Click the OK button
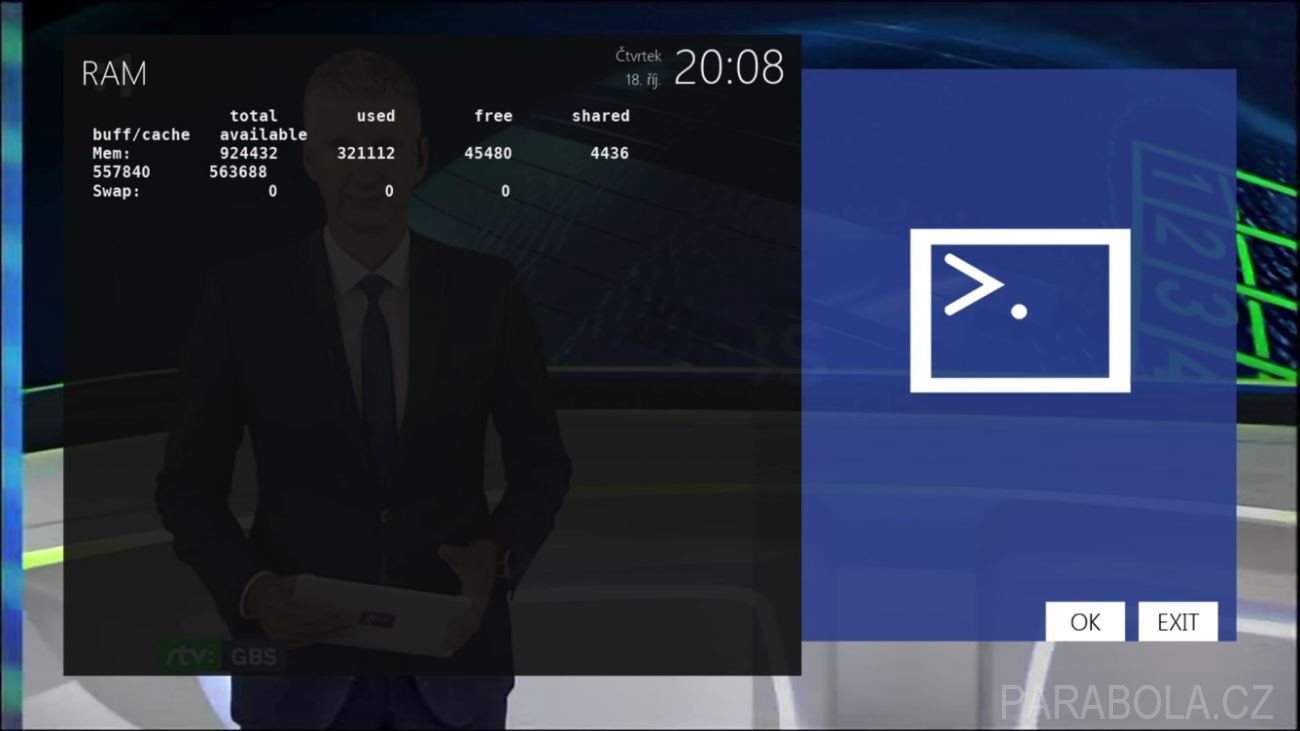This screenshot has height=731, width=1300. [x=1085, y=622]
